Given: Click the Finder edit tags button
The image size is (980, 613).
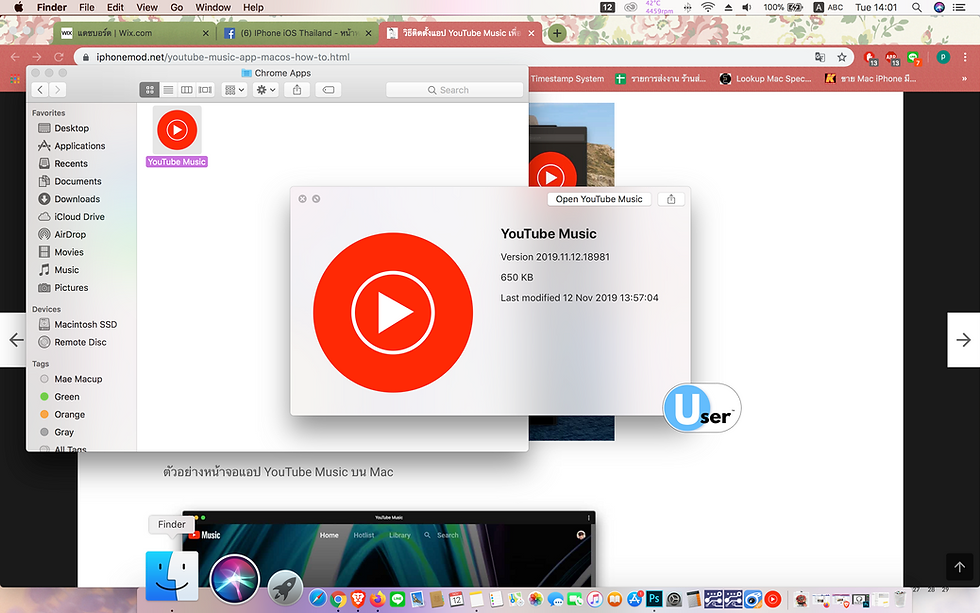Looking at the screenshot, I should [x=328, y=90].
